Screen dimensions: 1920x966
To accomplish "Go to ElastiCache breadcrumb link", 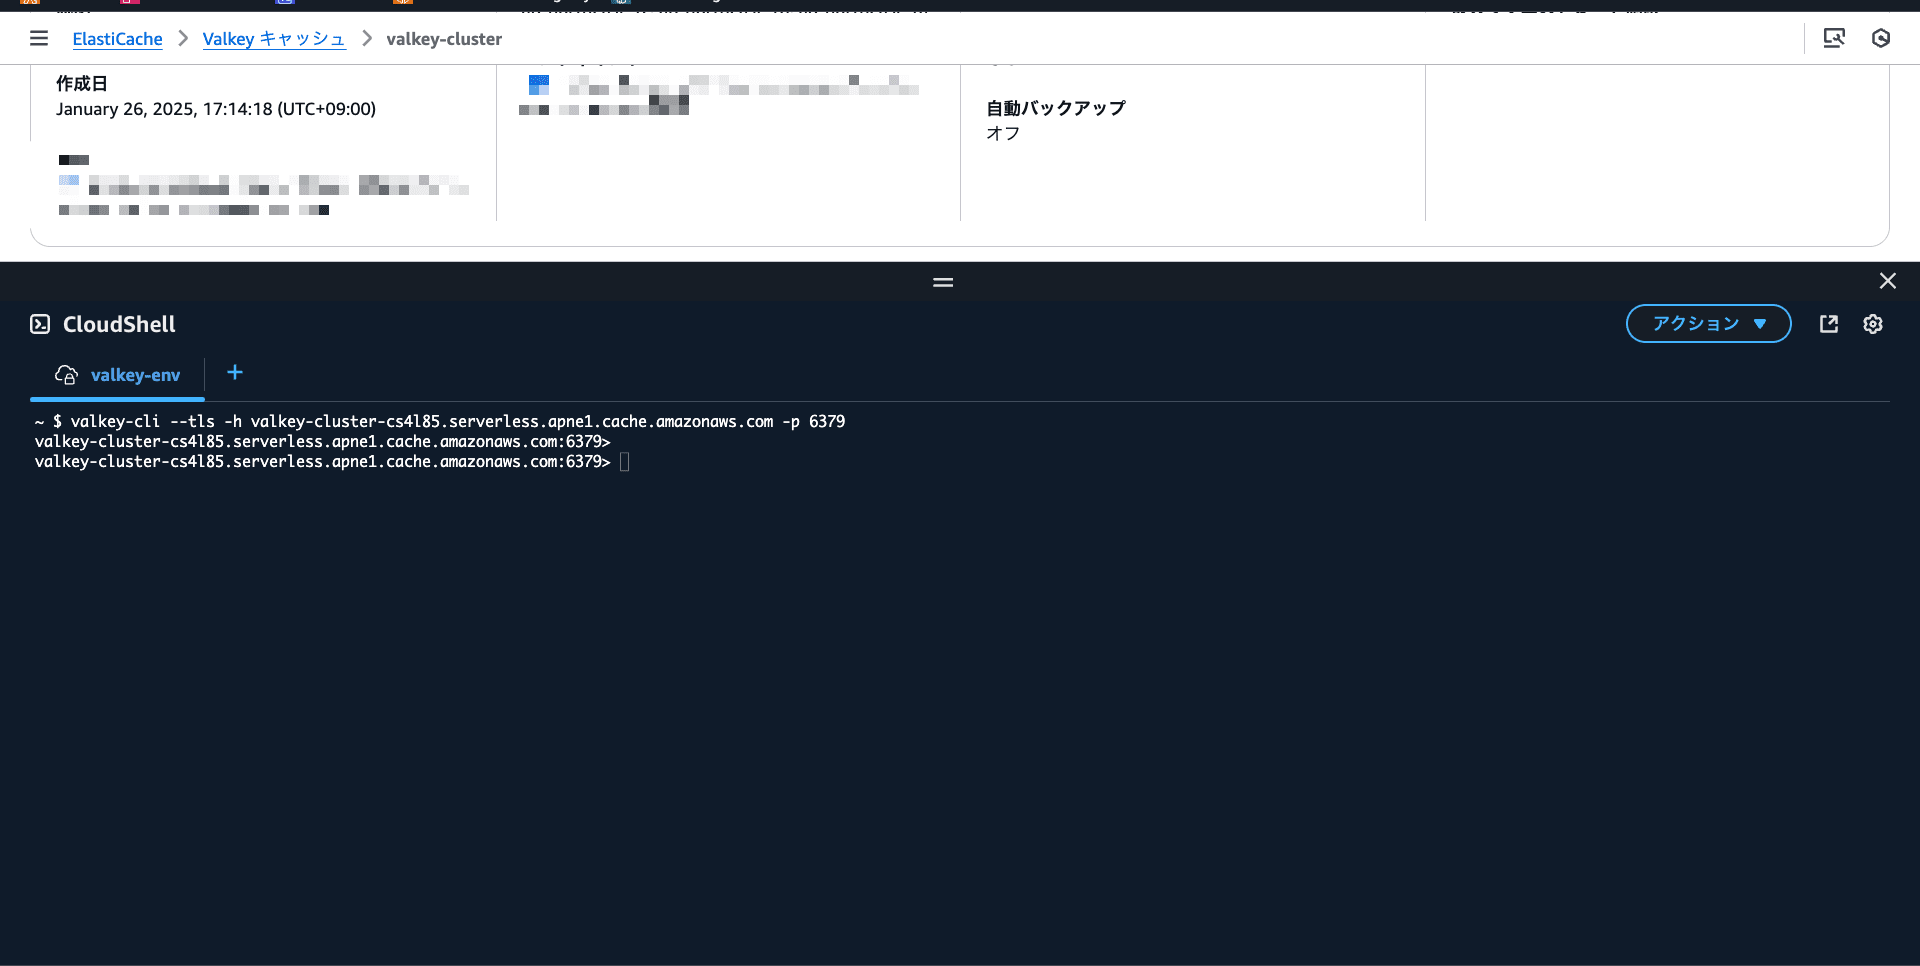I will click(x=117, y=39).
